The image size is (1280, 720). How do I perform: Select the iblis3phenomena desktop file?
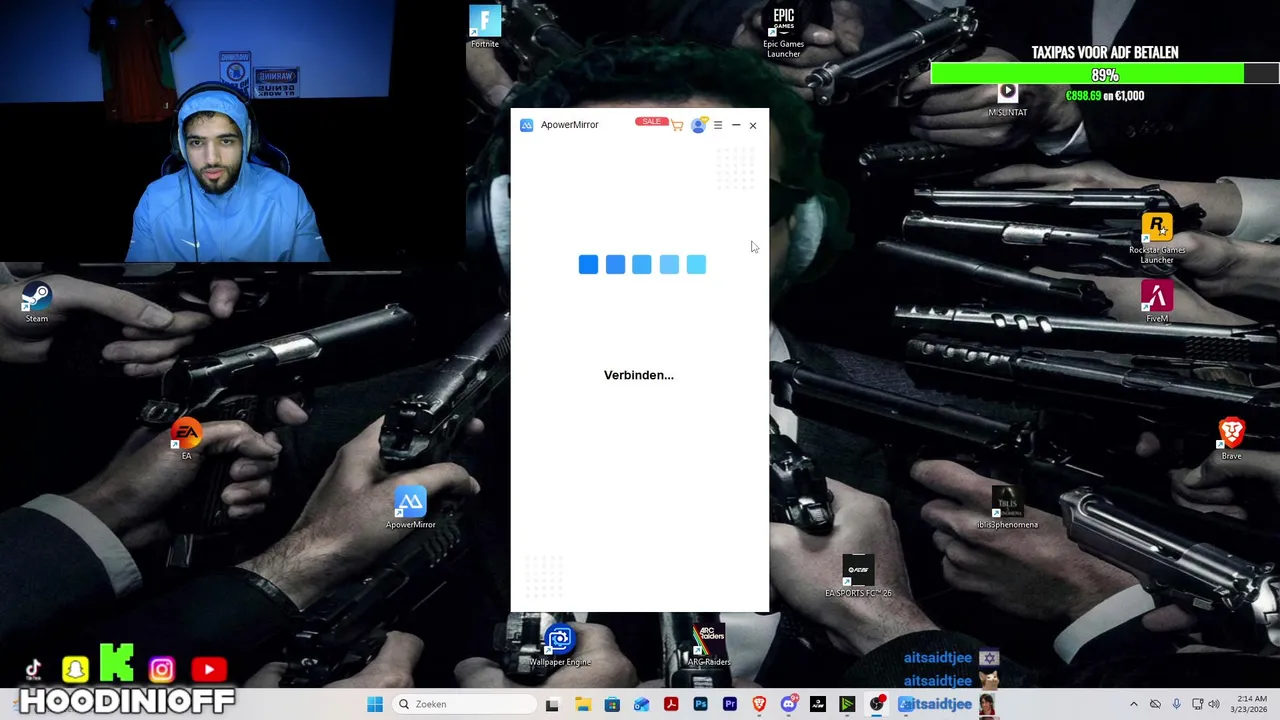tap(1007, 508)
